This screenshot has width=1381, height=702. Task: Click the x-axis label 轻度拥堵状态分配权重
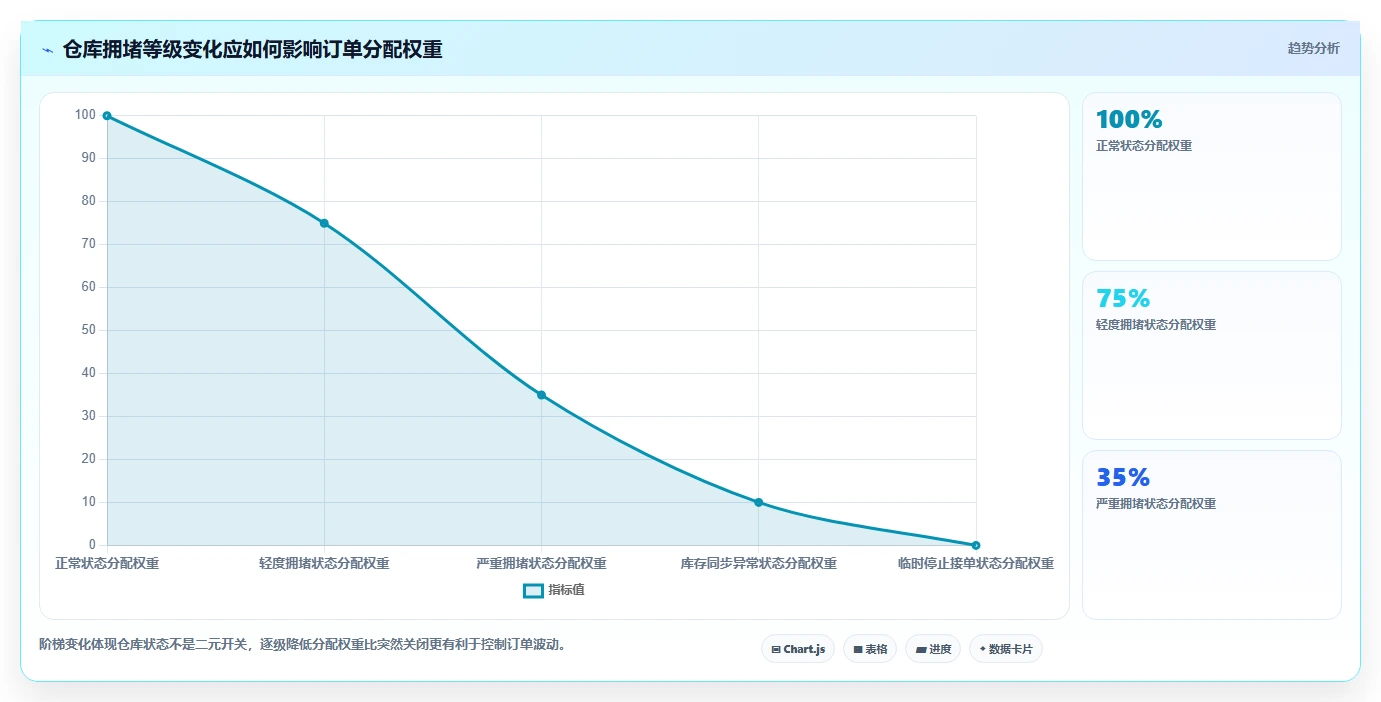pos(324,564)
